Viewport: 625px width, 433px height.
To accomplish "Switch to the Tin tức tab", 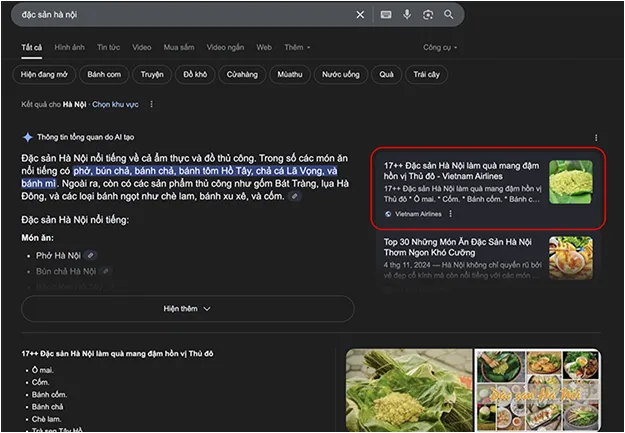I will click(x=108, y=47).
